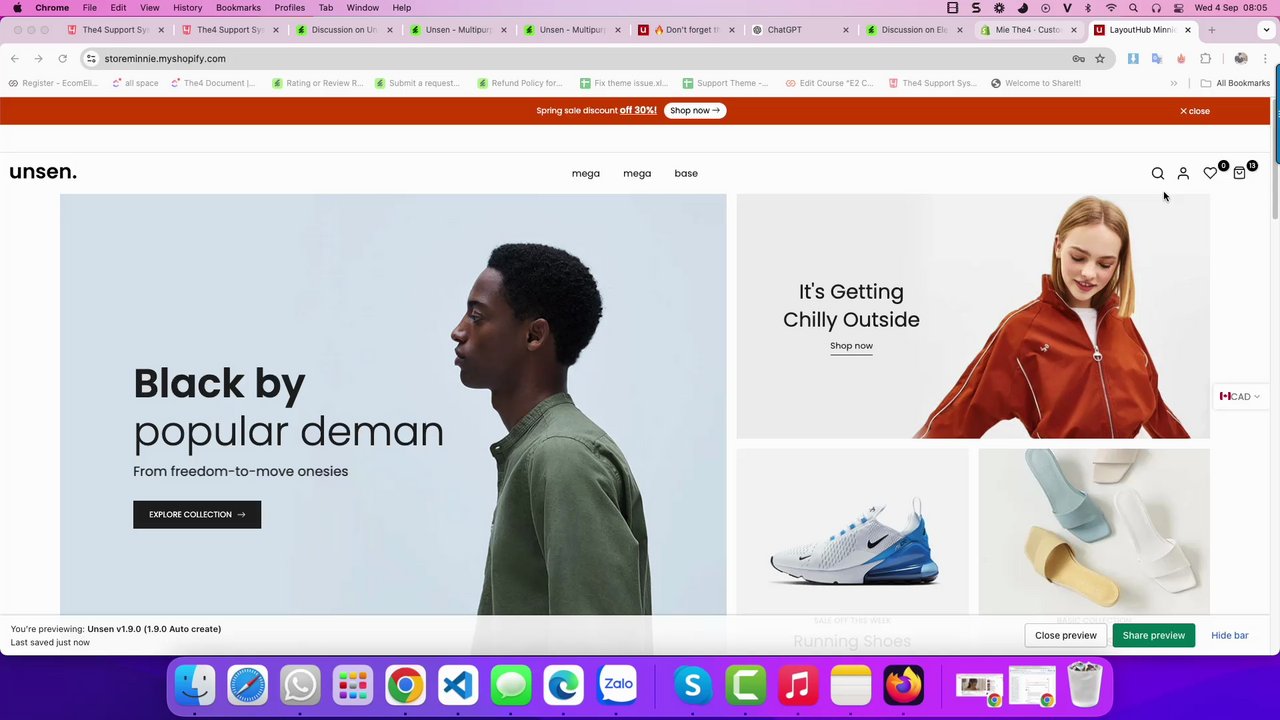
Task: Open the password key icon in address bar
Action: [1078, 58]
